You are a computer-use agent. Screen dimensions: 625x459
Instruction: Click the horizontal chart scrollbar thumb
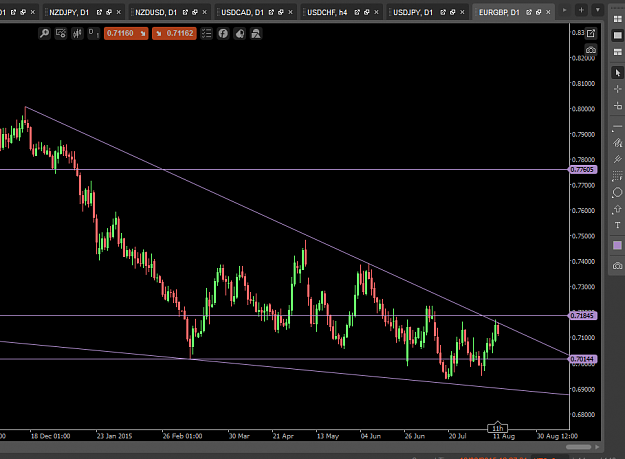tap(578, 447)
